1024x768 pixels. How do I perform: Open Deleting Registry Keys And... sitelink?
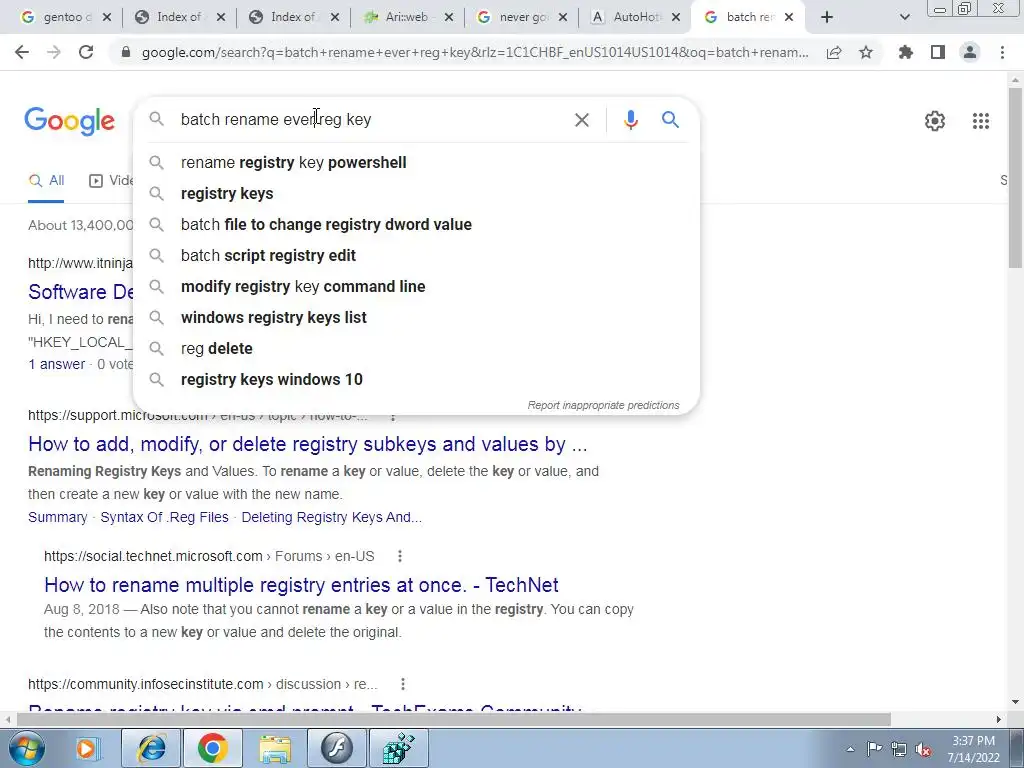[332, 517]
